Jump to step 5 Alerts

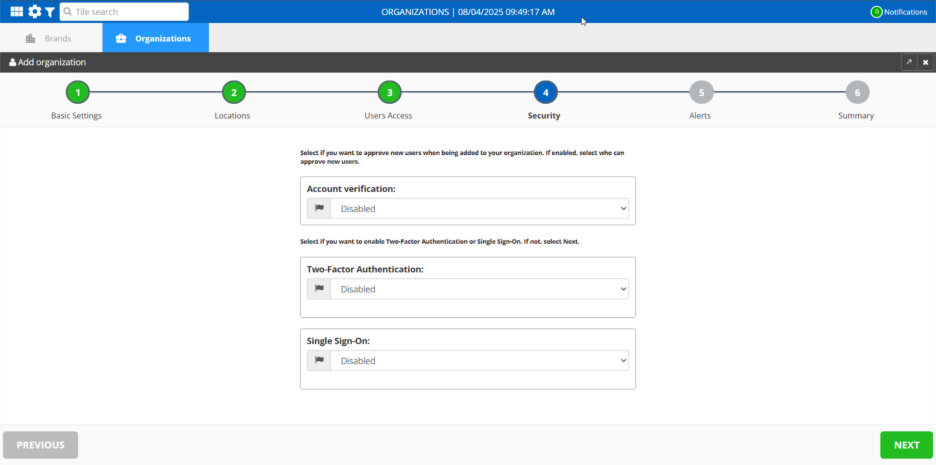(x=701, y=93)
